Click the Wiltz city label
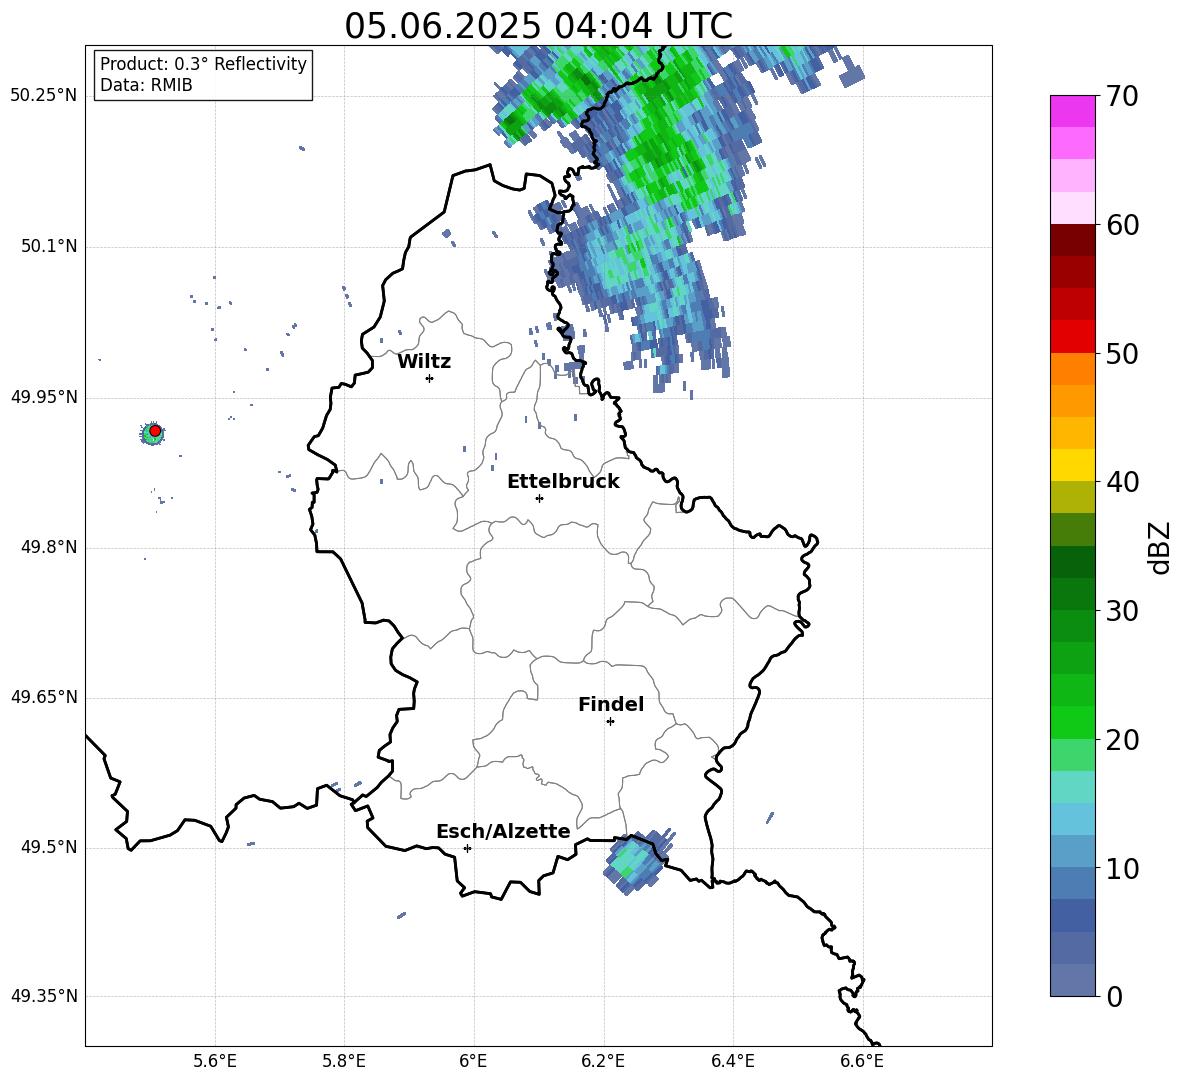Screen dimensions: 1184x1081 point(424,362)
